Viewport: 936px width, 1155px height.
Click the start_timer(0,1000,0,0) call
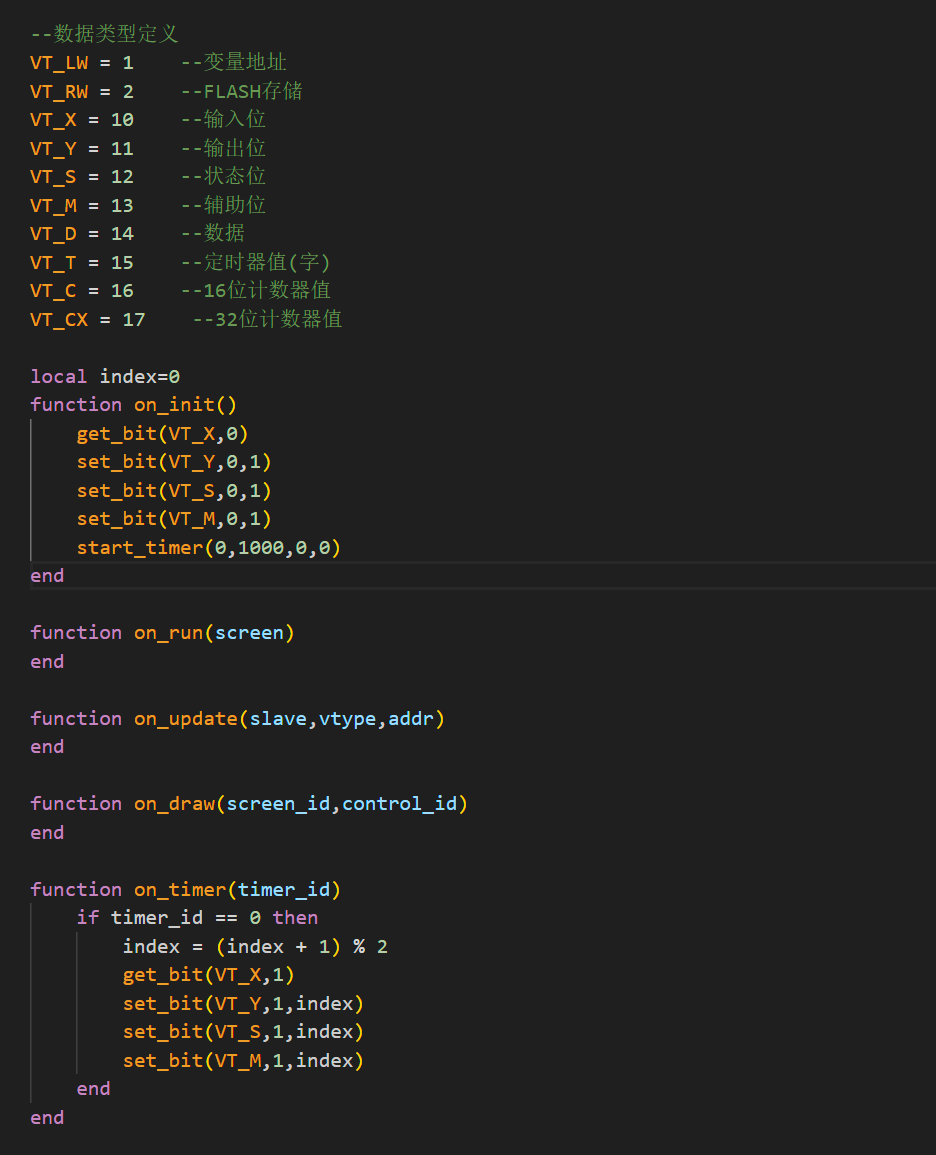coord(209,548)
